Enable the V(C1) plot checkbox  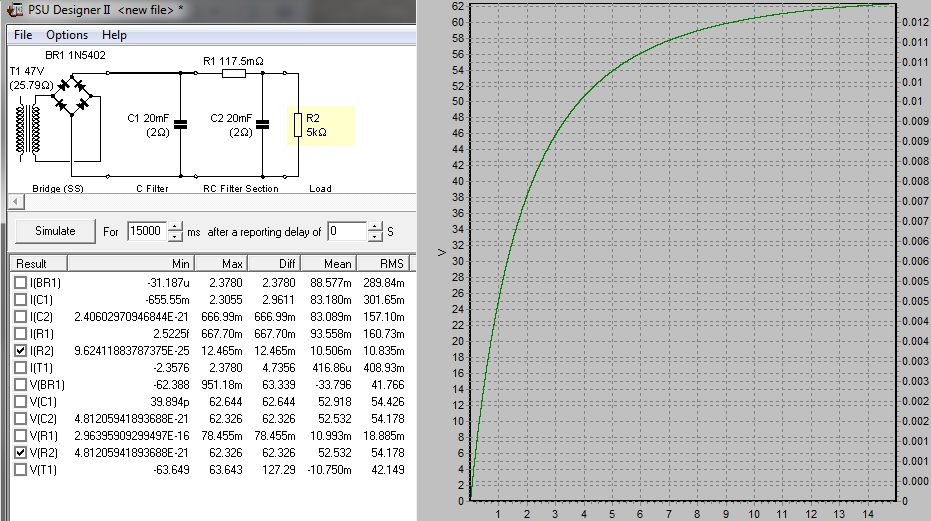pos(21,402)
